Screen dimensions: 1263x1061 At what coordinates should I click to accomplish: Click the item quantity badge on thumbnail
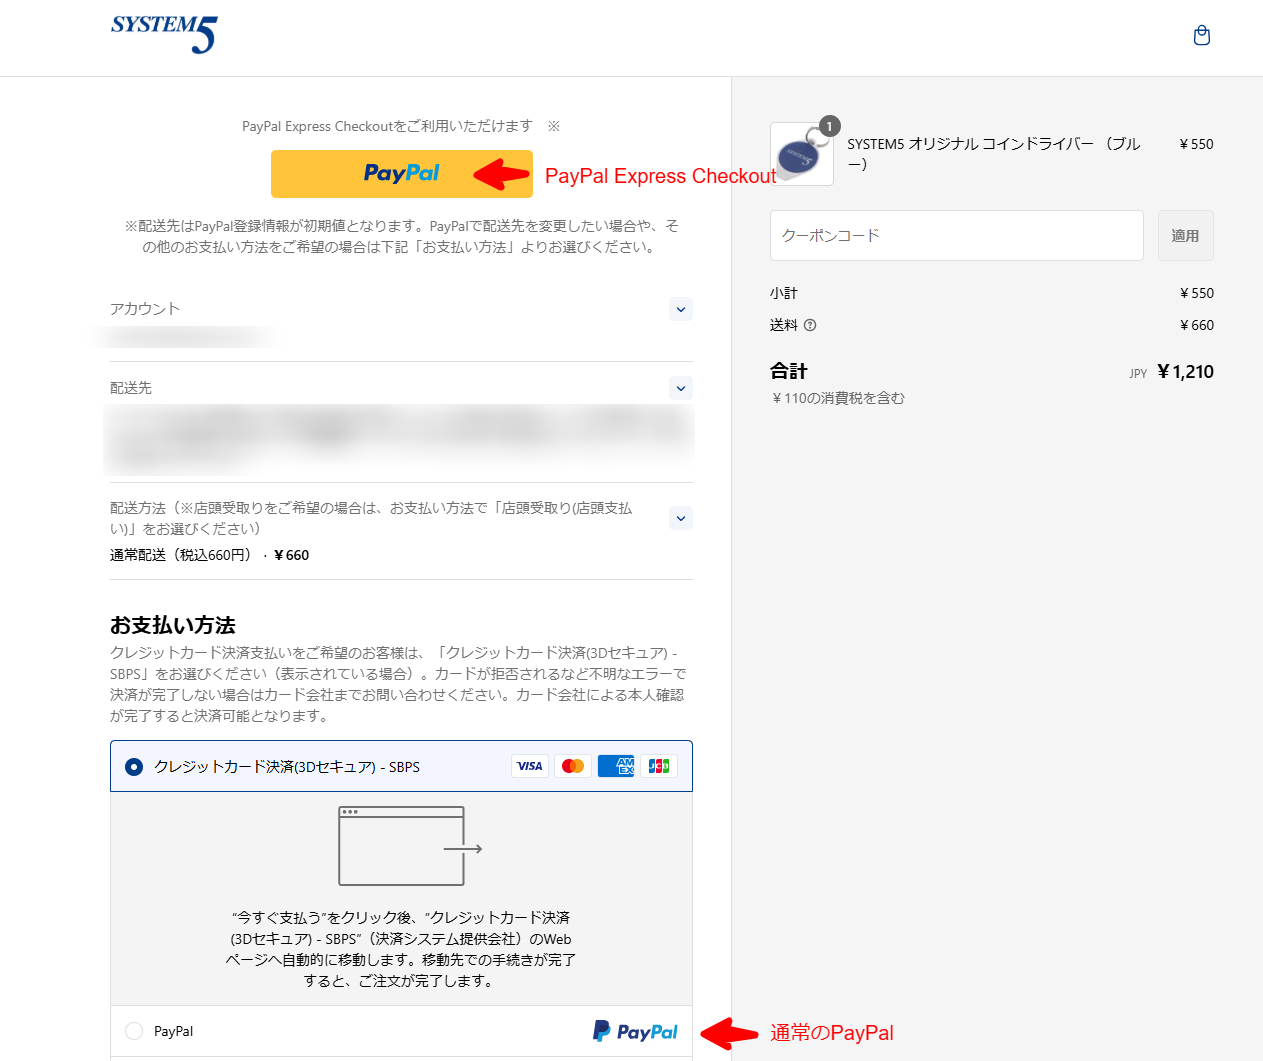point(829,126)
